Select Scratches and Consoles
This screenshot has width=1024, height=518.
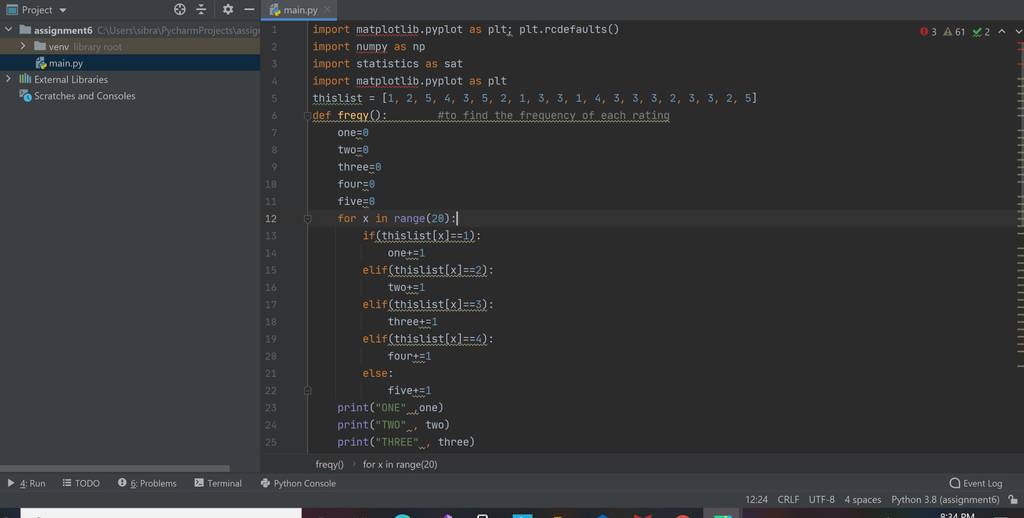[x=84, y=96]
